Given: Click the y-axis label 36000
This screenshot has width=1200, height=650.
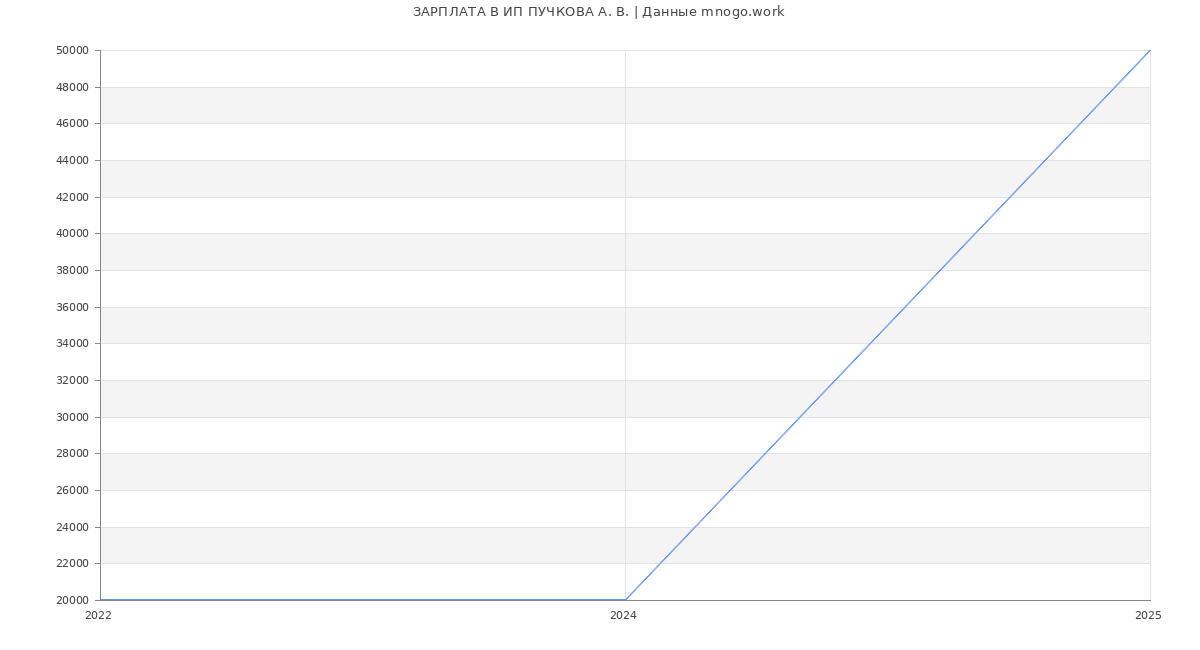Looking at the screenshot, I should click(x=72, y=307).
